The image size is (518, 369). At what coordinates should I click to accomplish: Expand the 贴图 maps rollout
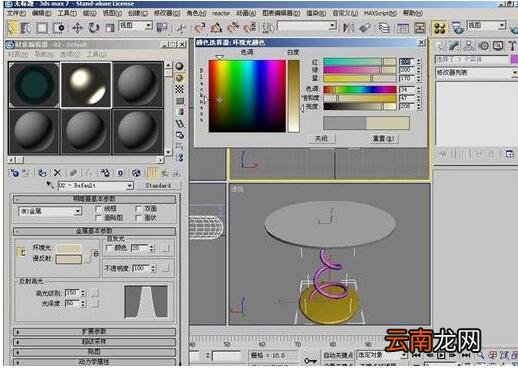[x=94, y=352]
